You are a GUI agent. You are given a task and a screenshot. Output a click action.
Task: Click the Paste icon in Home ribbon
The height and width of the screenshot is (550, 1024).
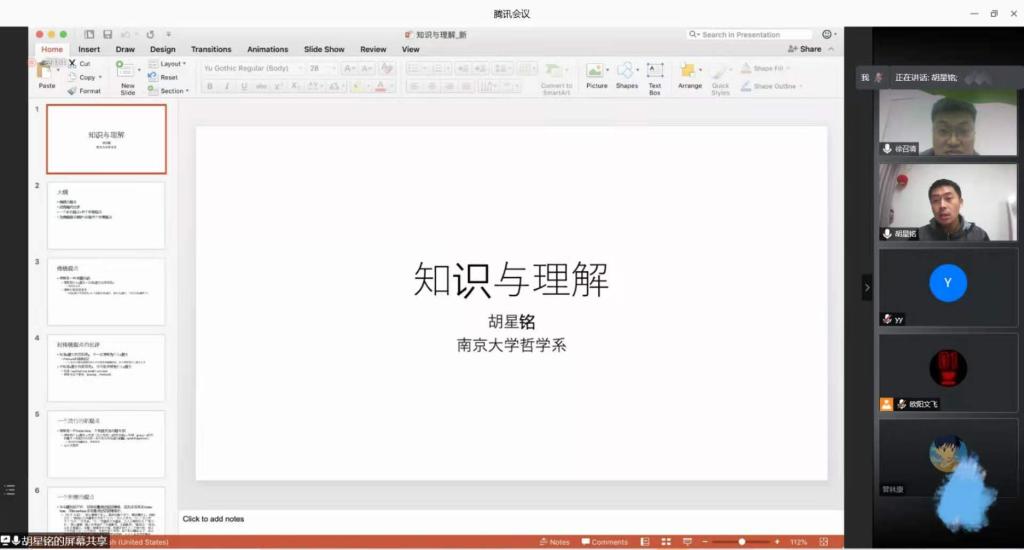click(46, 70)
